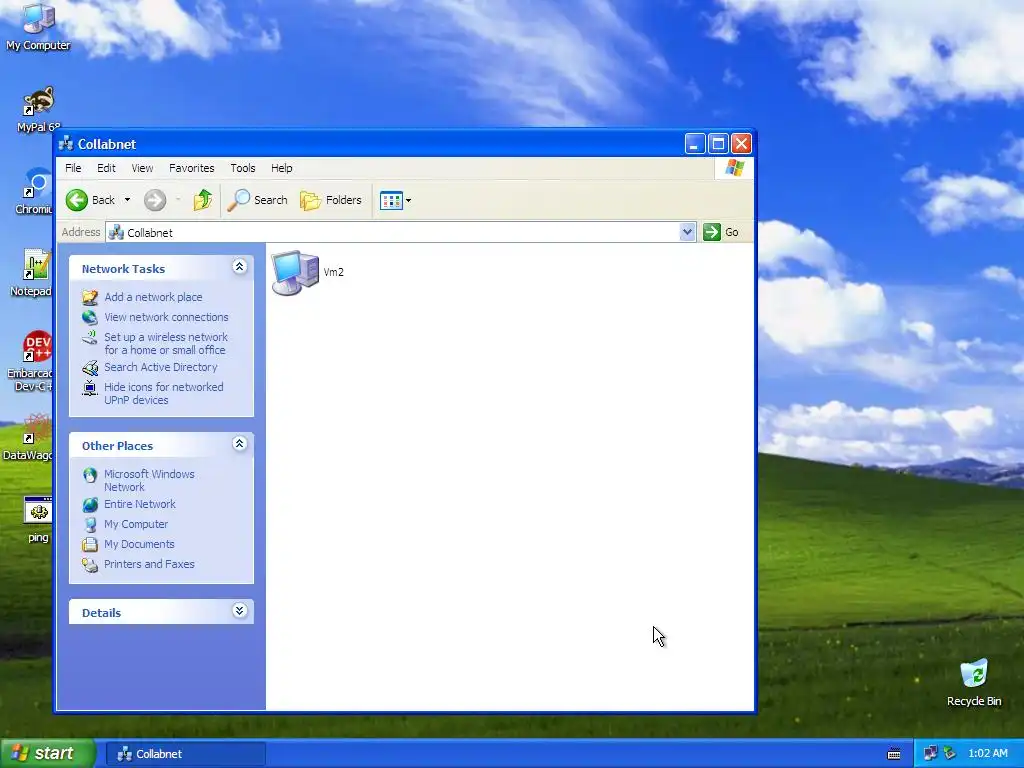Click the Entire Network globe icon
Screen dimensions: 1024x768
[89, 504]
